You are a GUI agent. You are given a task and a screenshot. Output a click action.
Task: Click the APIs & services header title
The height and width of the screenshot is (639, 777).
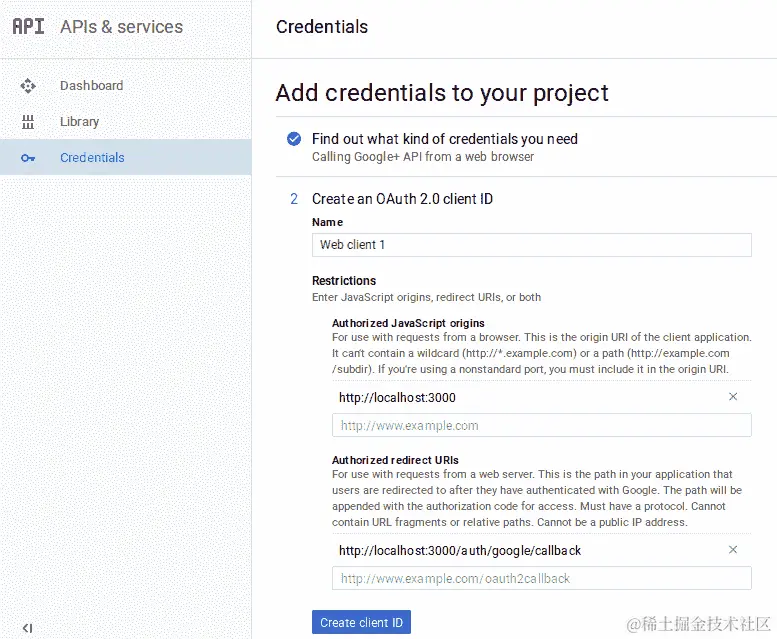click(x=121, y=27)
